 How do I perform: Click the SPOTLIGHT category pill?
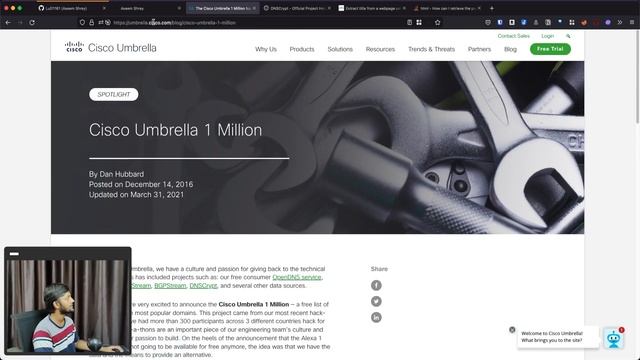[x=113, y=94]
